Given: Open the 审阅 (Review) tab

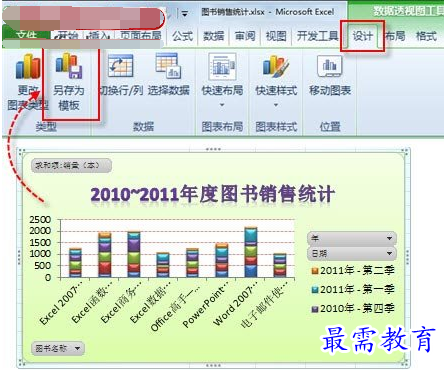Looking at the screenshot, I should [x=245, y=36].
